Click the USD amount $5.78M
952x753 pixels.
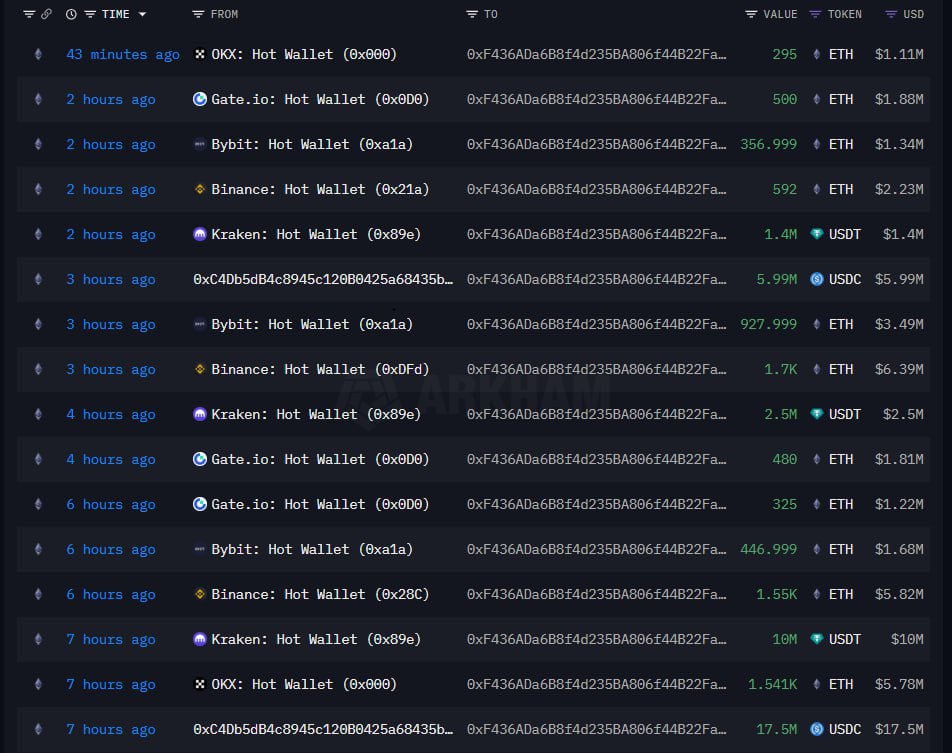(899, 684)
